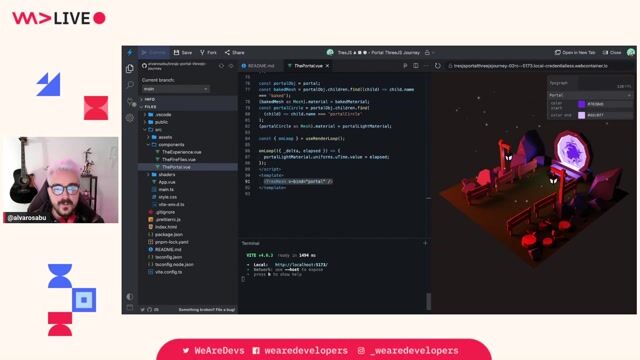This screenshot has height=360, width=640.
Task: Click the Close preview button
Action: (612, 53)
